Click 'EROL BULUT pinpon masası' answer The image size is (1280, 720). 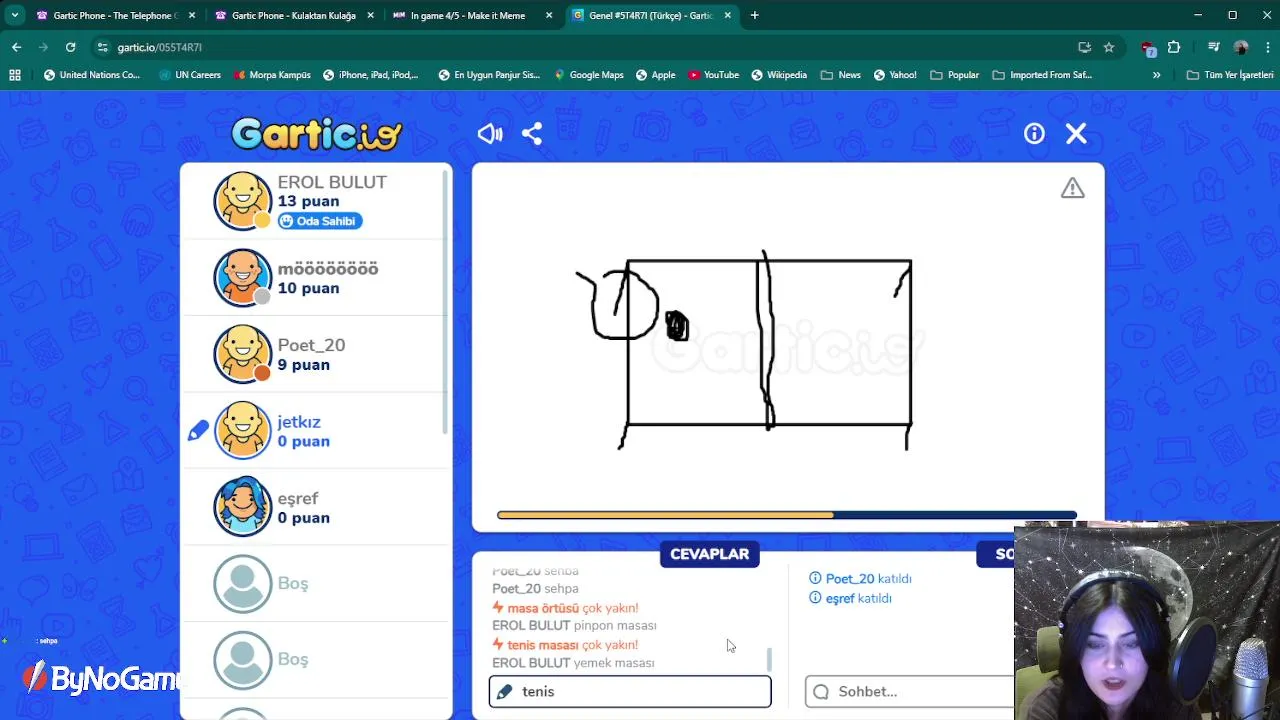click(x=574, y=626)
